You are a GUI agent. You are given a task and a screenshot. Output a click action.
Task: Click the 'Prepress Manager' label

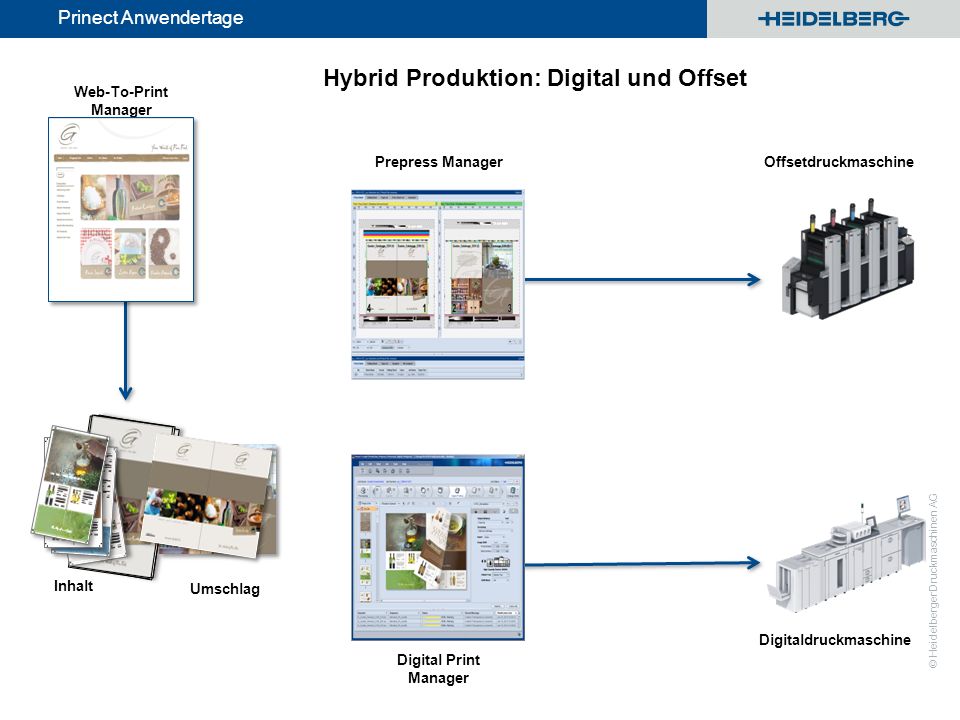coord(439,162)
